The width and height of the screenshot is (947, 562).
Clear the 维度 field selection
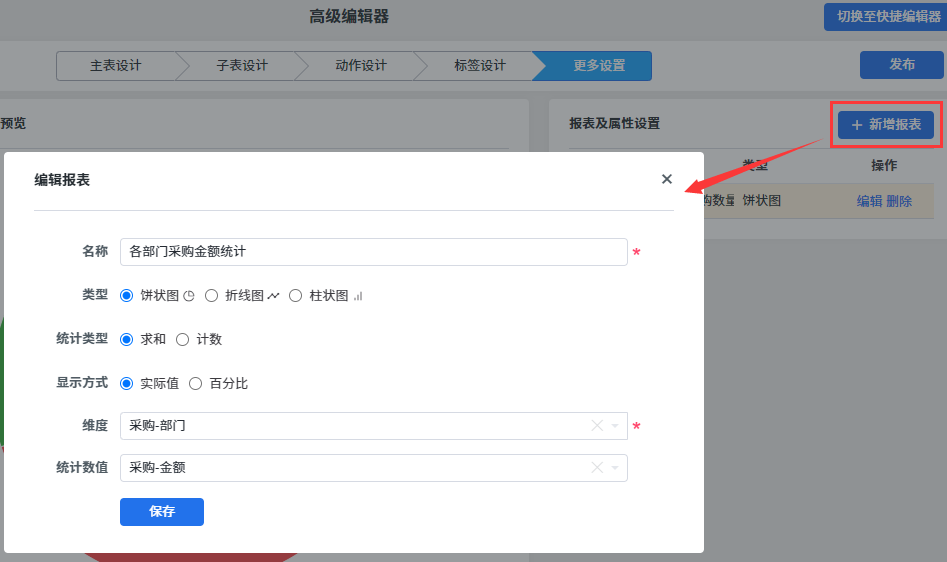[x=597, y=426]
